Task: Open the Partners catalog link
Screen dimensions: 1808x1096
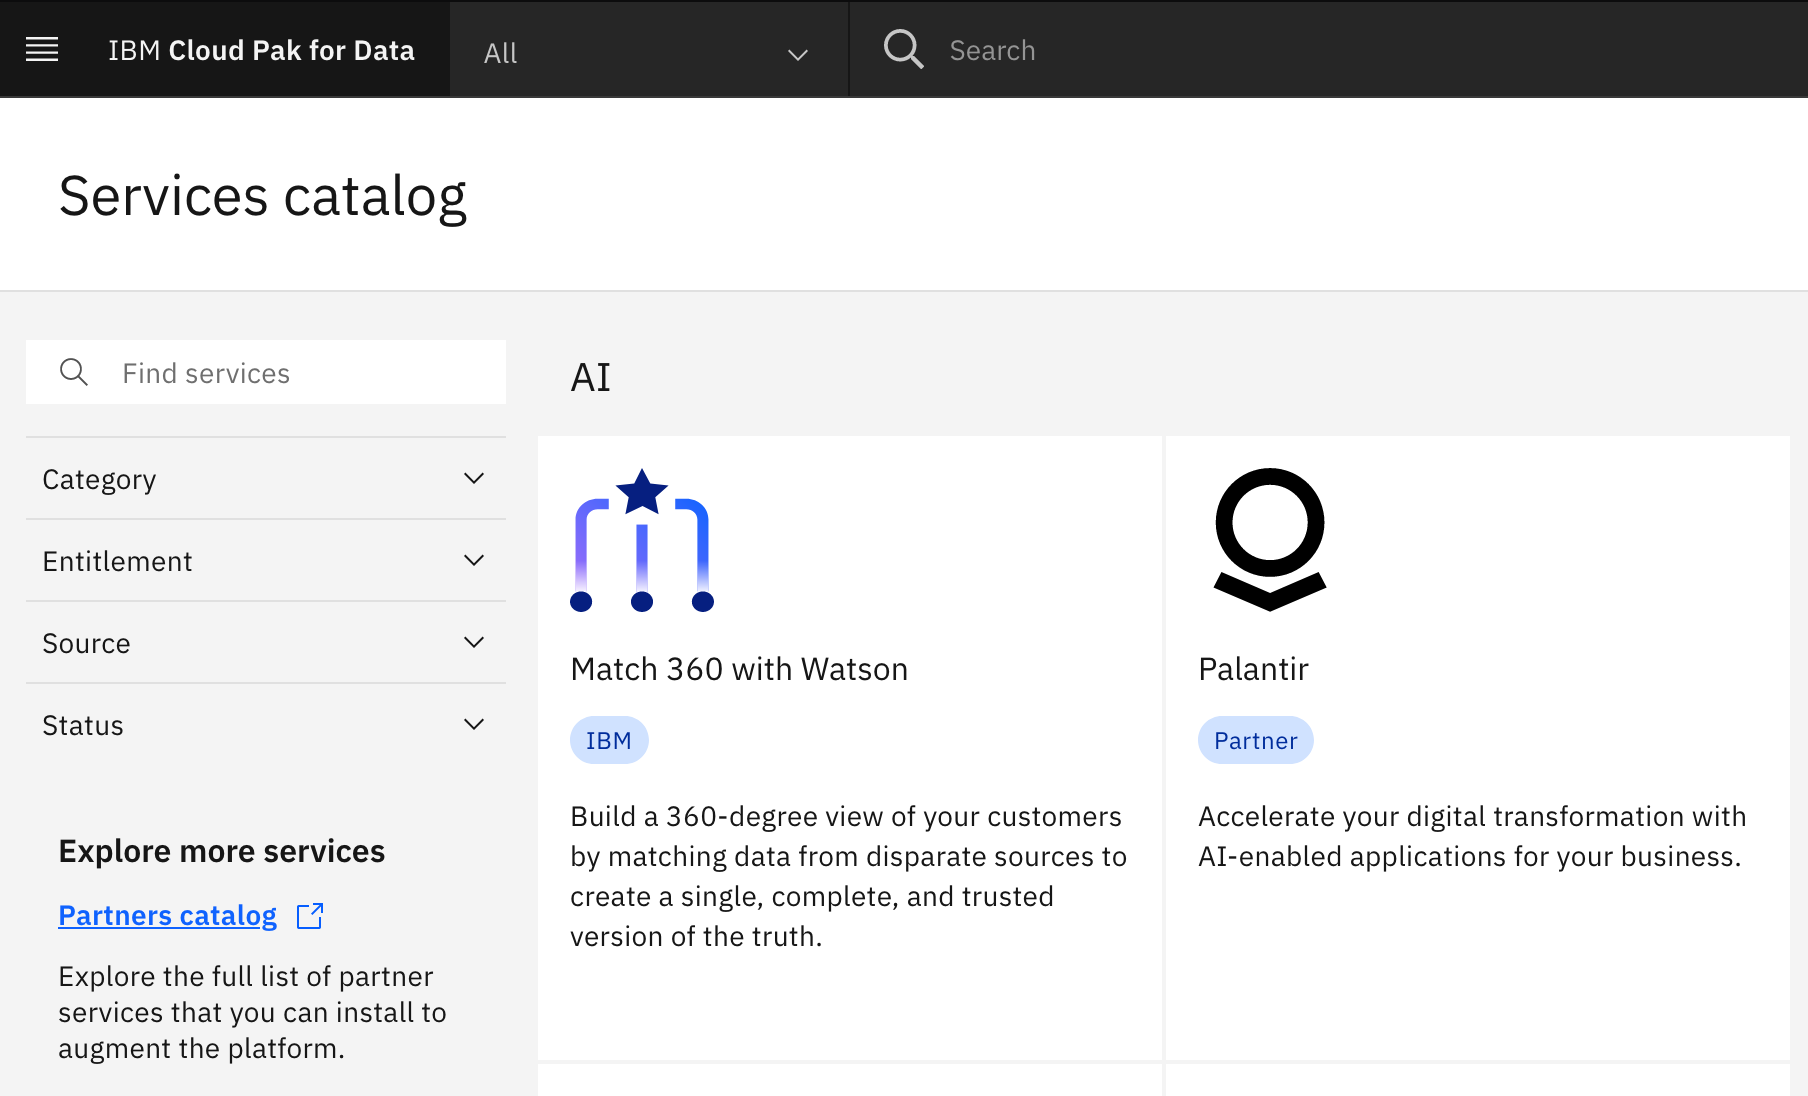Action: click(x=167, y=915)
